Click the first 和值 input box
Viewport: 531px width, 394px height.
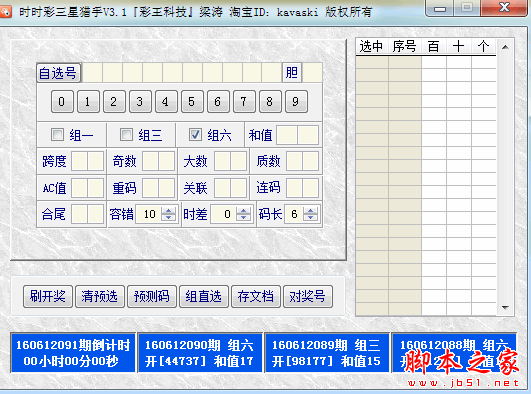[x=287, y=135]
